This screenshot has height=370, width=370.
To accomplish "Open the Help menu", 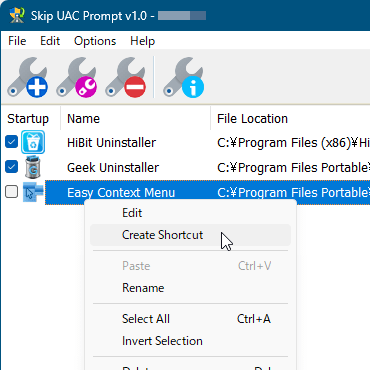I will click(x=142, y=41).
